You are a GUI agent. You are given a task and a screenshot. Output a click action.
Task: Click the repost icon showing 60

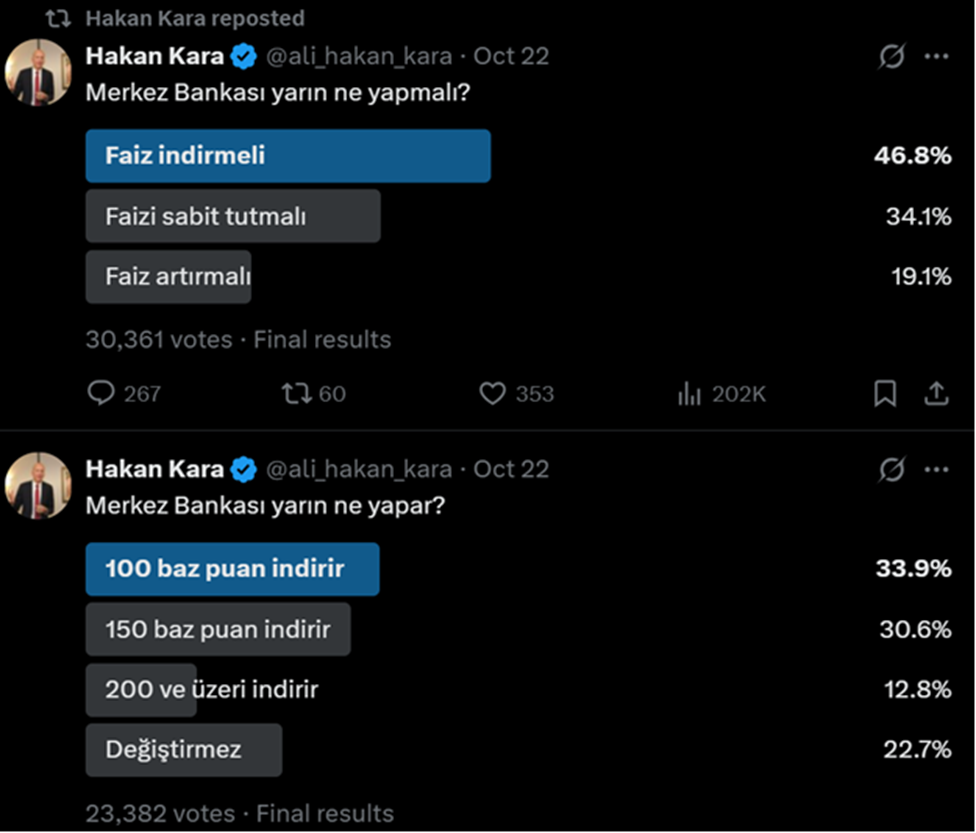point(296,394)
